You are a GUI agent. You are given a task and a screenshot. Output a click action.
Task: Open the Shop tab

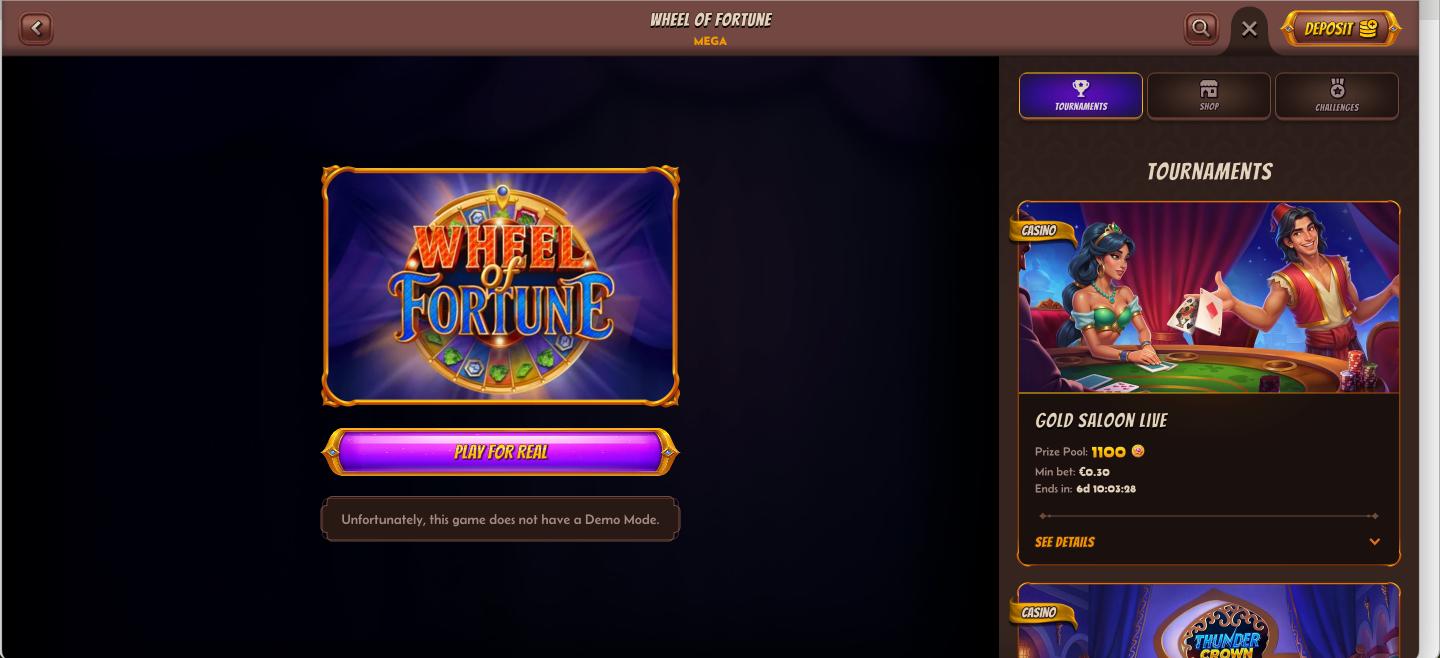click(x=1209, y=96)
